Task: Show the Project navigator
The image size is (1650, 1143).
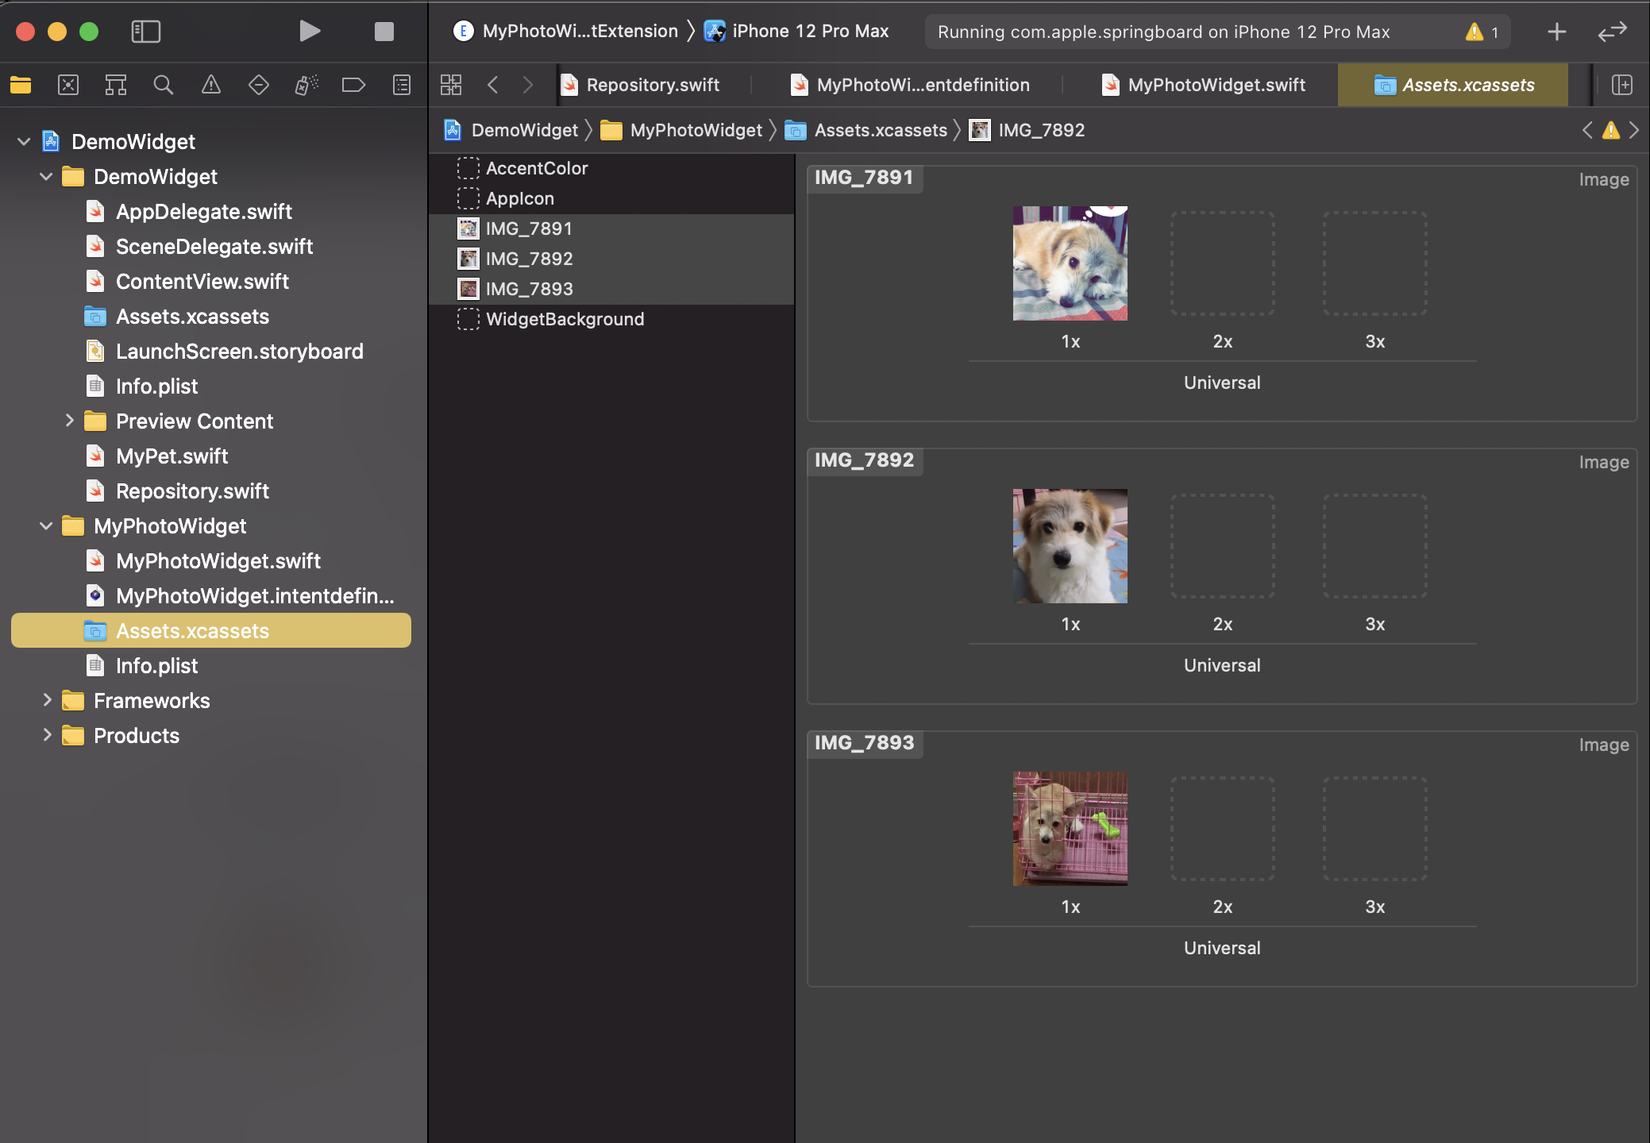Action: (x=21, y=85)
